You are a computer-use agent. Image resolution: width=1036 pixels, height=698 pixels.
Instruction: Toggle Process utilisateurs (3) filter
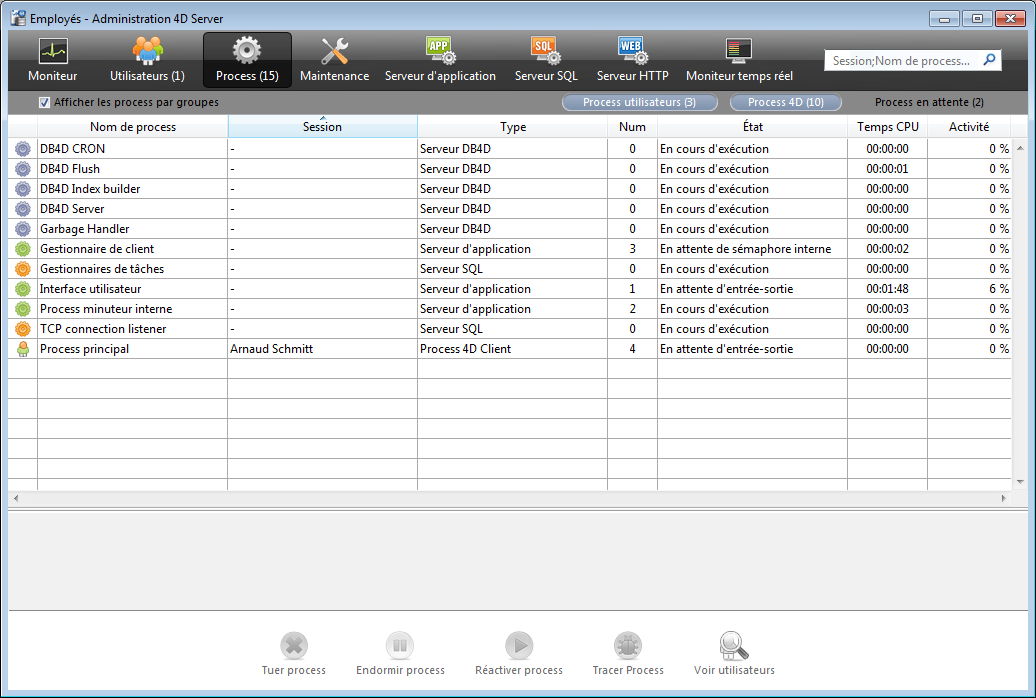click(639, 102)
